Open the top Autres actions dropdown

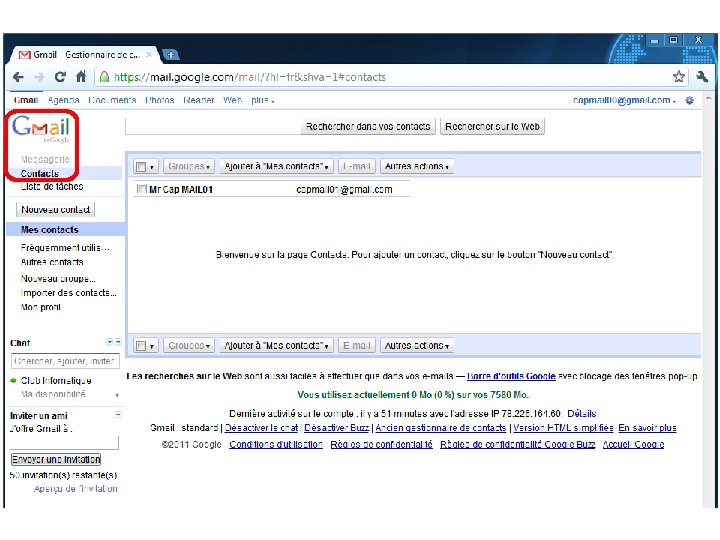(416, 166)
